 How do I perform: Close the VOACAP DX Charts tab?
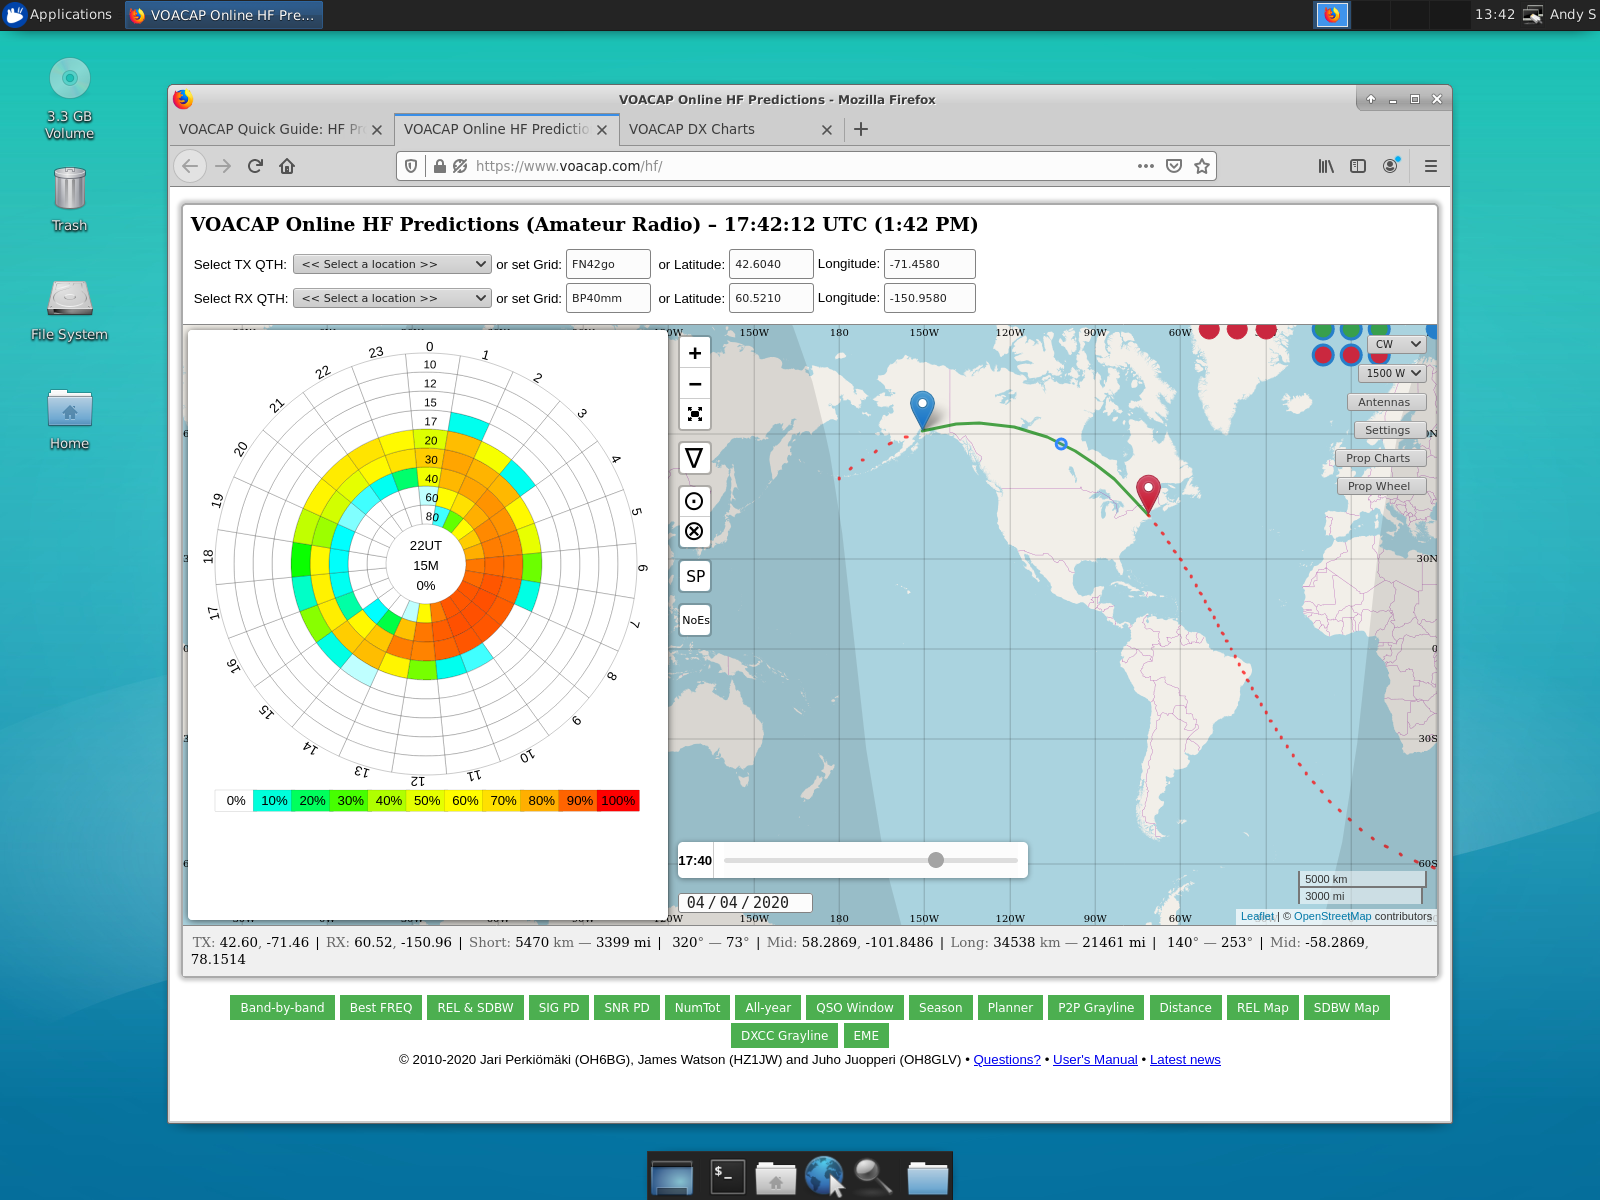pos(827,130)
